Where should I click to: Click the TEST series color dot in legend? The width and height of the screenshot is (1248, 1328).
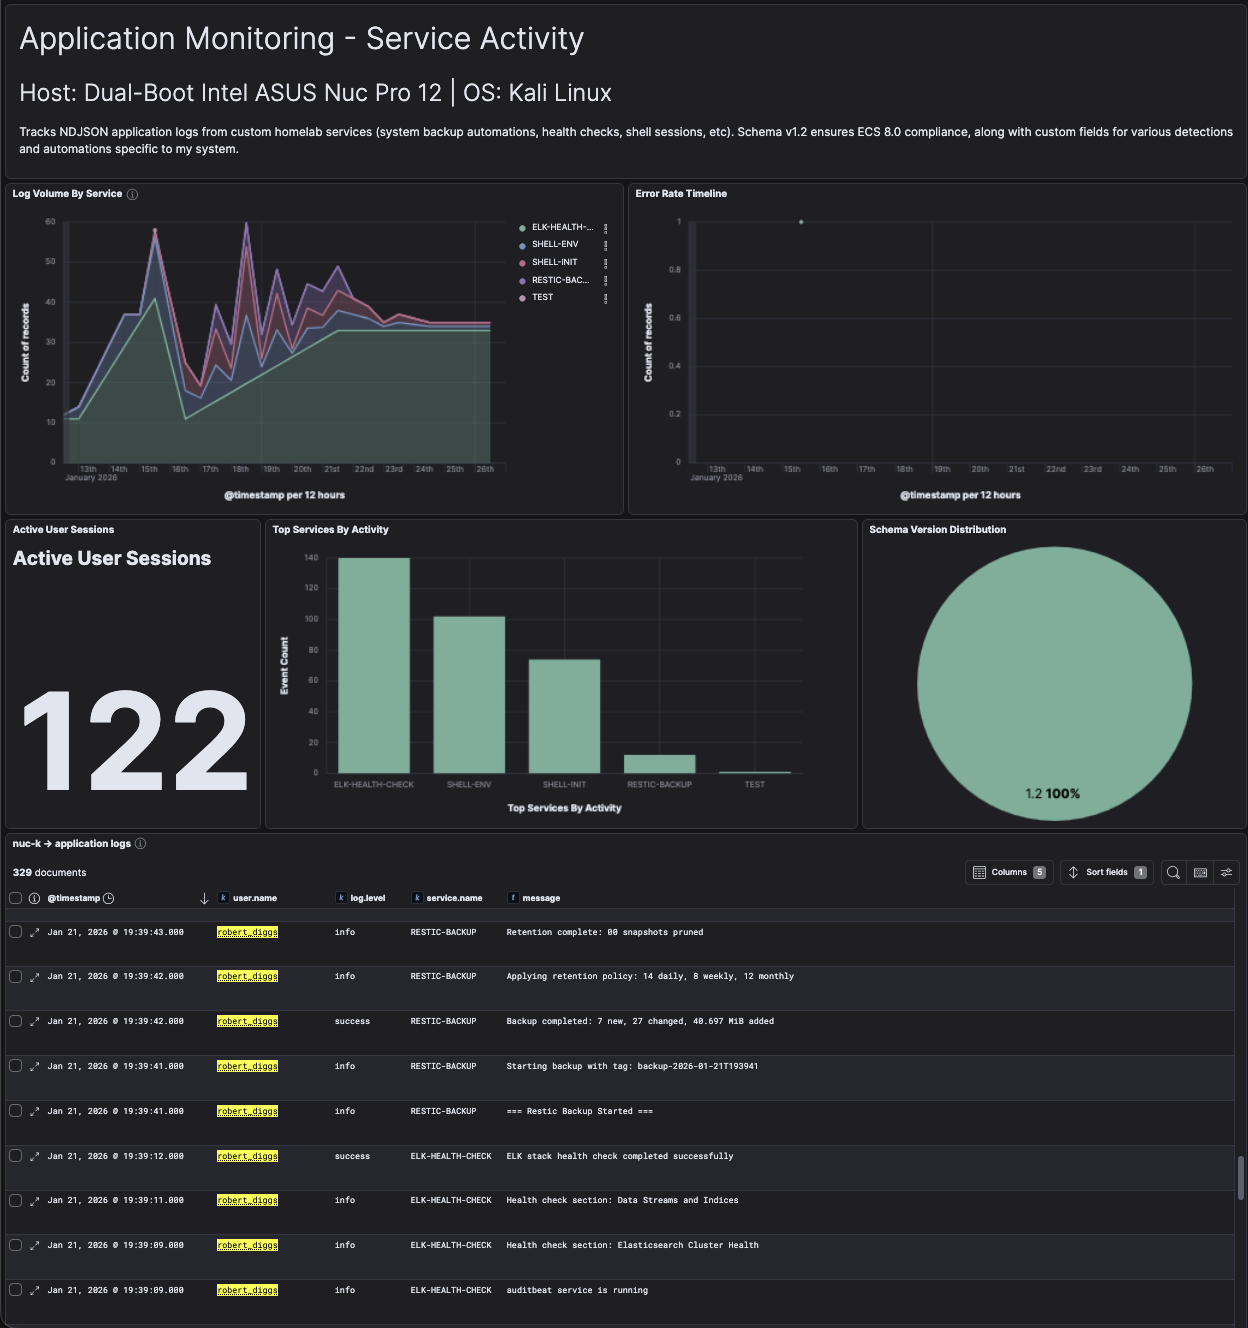(x=520, y=296)
